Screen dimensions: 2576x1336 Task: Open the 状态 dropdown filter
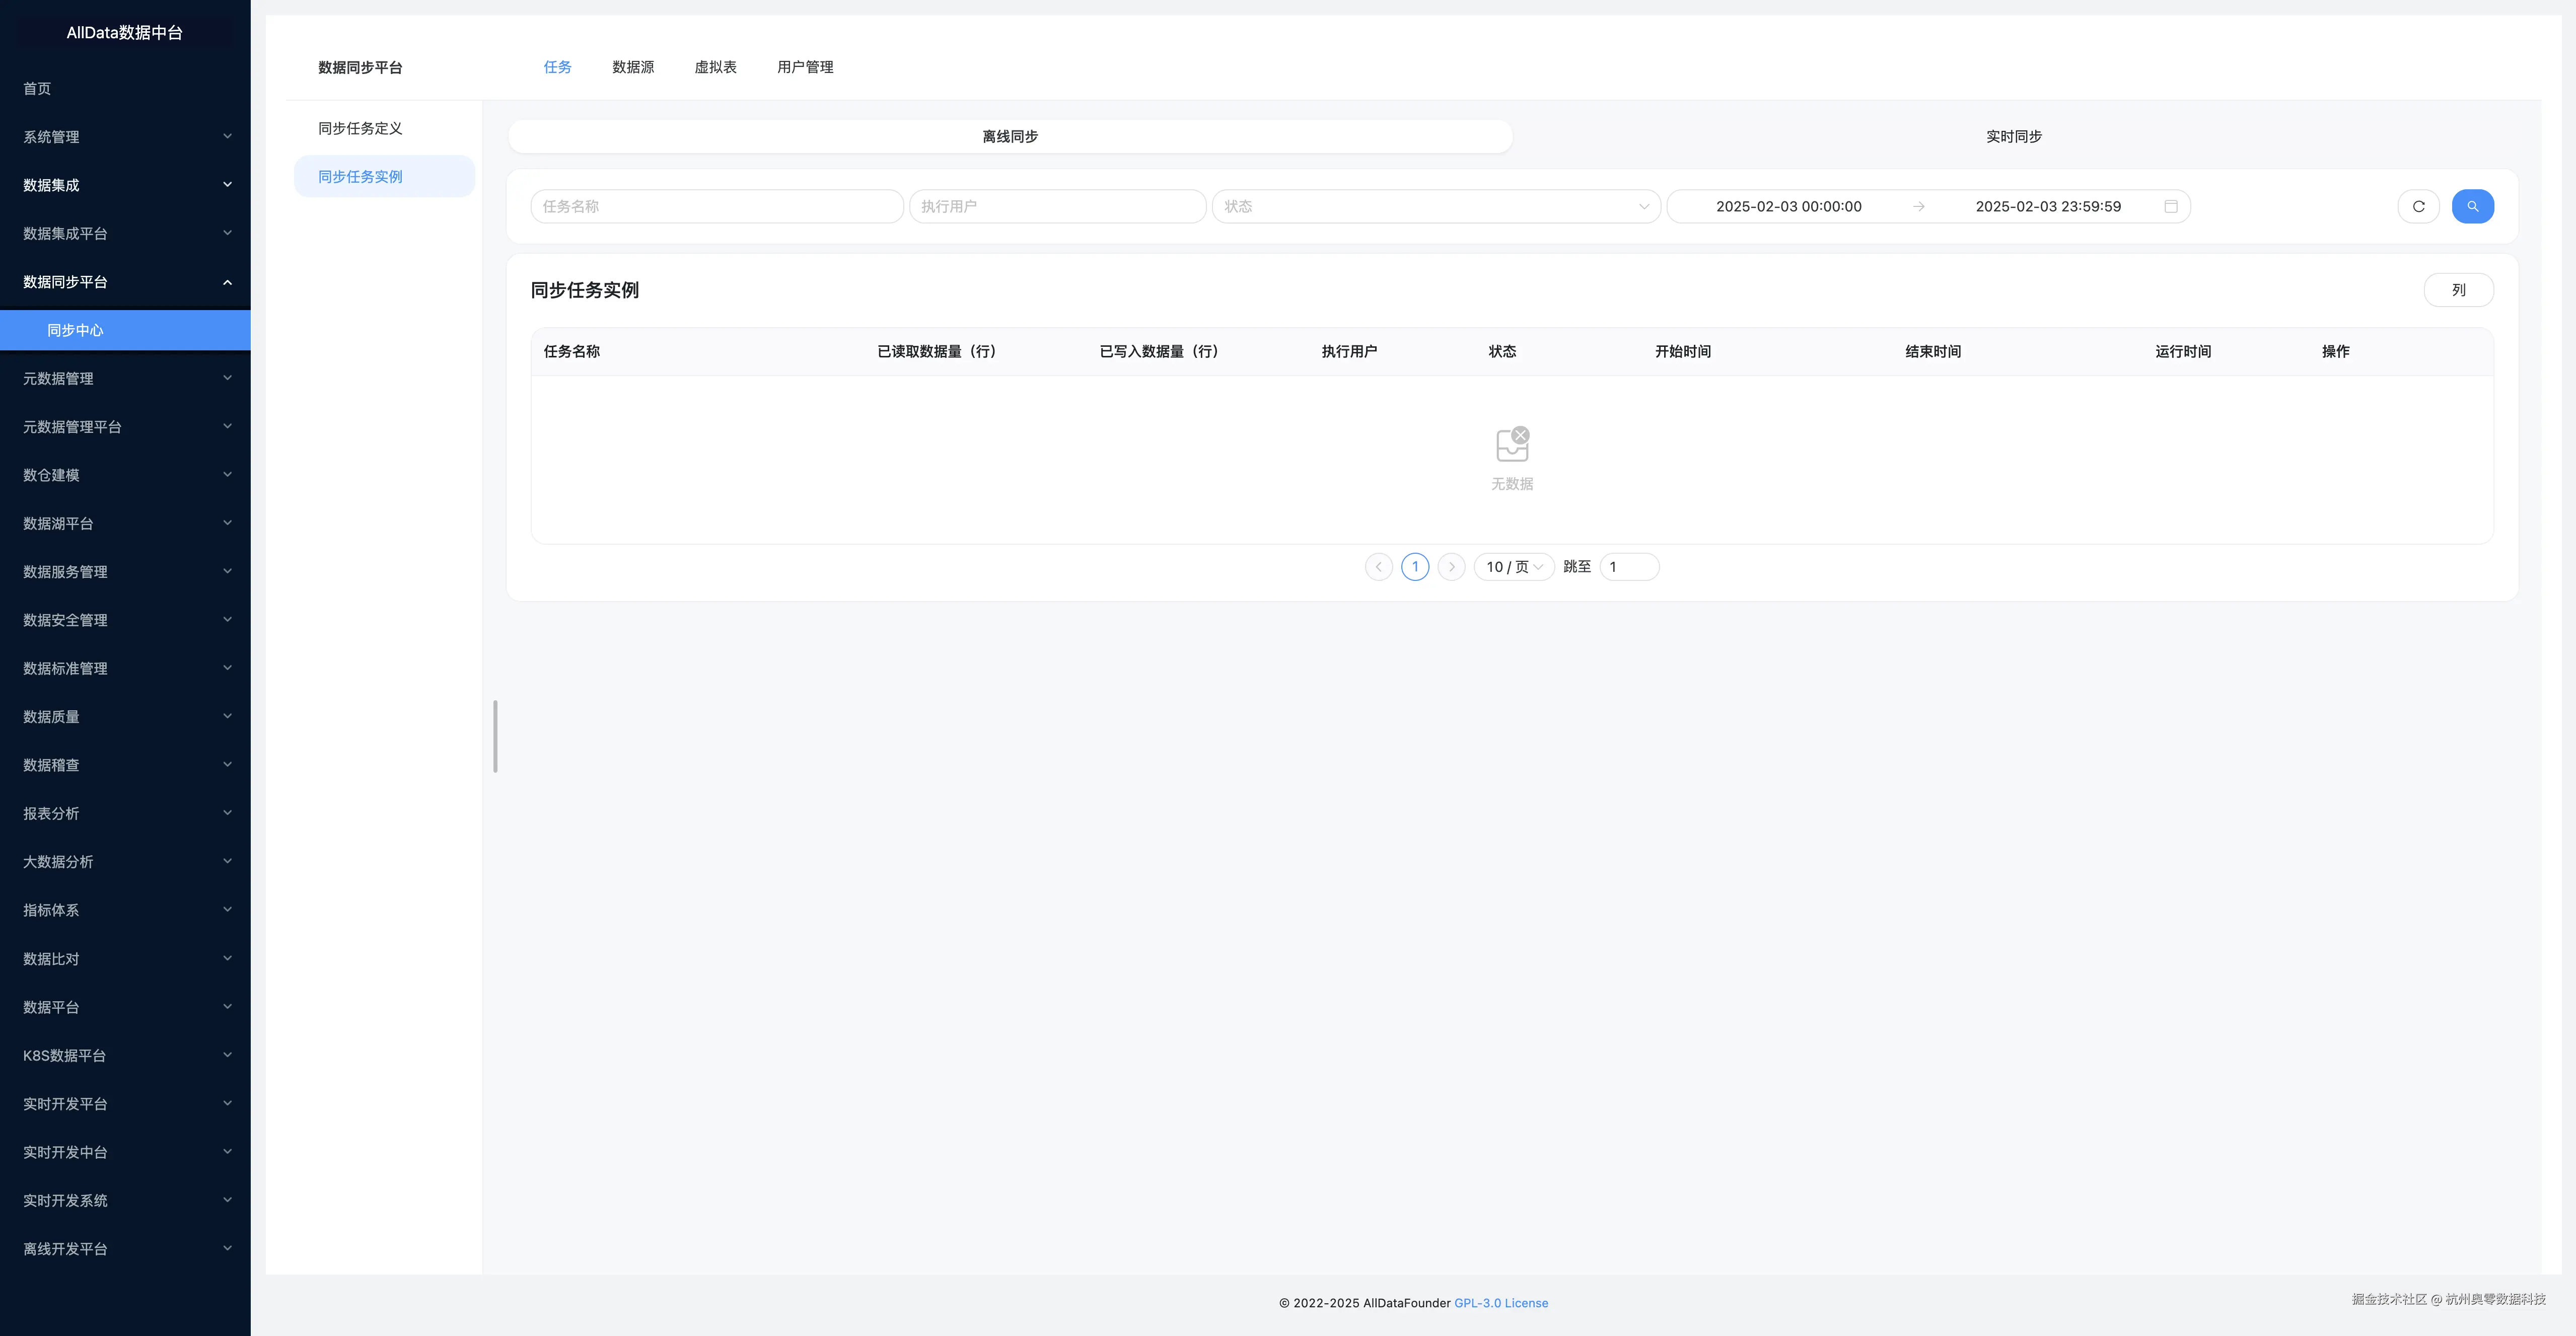click(x=1435, y=206)
